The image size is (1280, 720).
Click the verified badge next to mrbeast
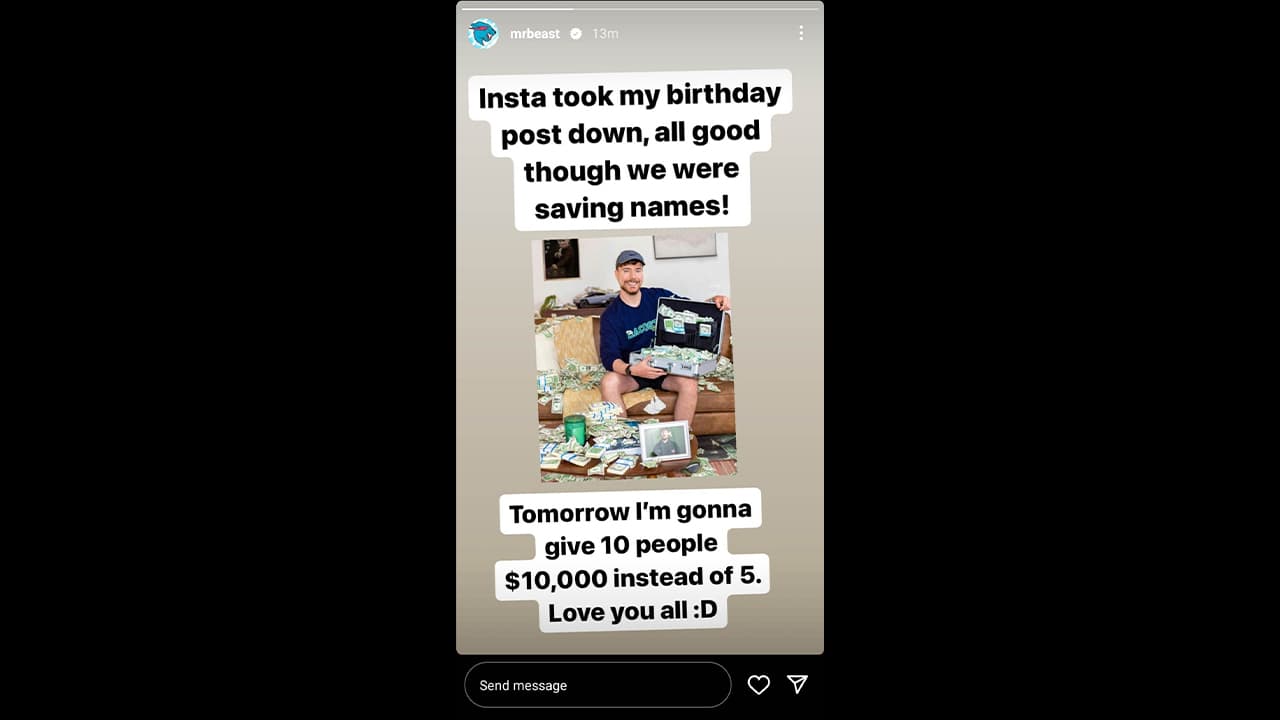coord(576,34)
